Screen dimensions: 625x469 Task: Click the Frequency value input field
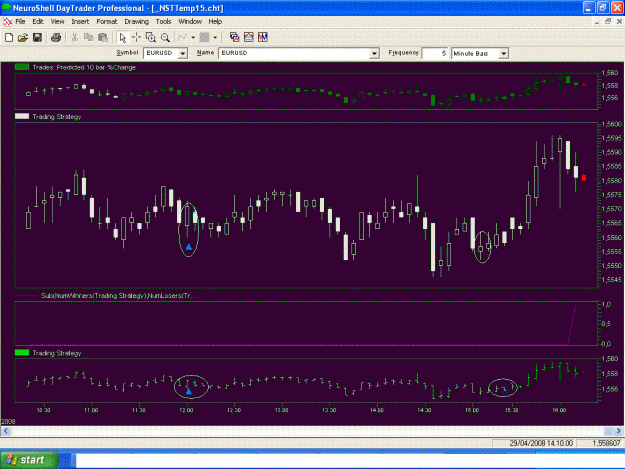pos(436,53)
